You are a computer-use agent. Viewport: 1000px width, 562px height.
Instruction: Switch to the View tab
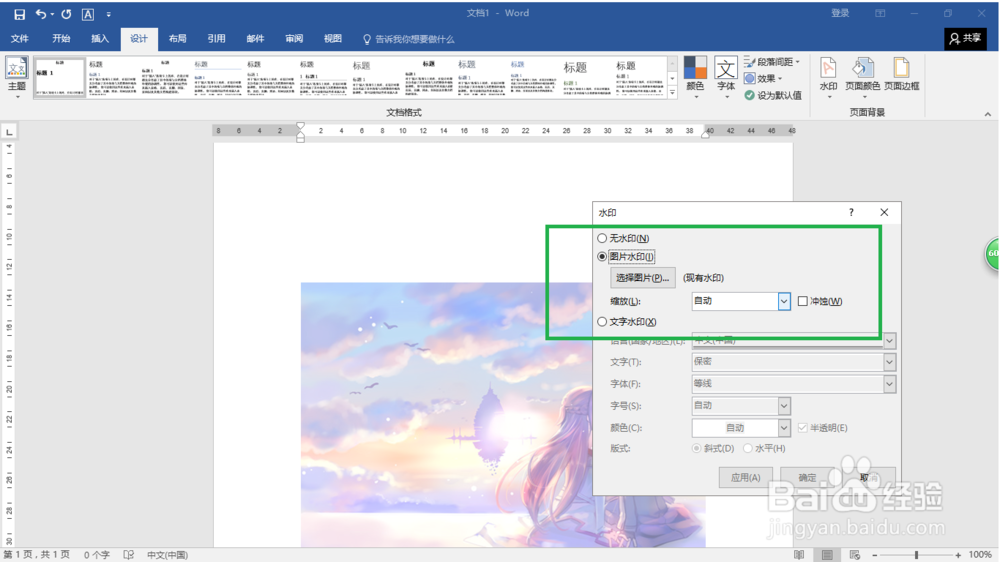pyautogui.click(x=333, y=39)
